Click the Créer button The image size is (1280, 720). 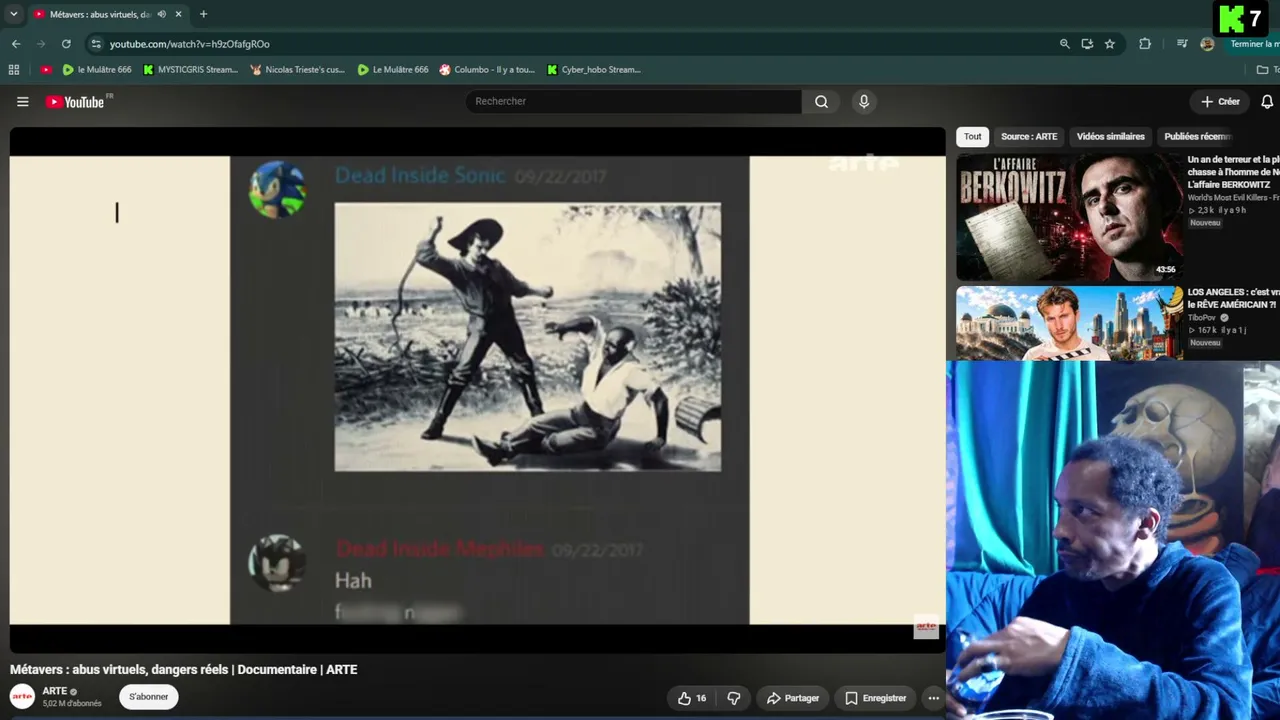1220,101
